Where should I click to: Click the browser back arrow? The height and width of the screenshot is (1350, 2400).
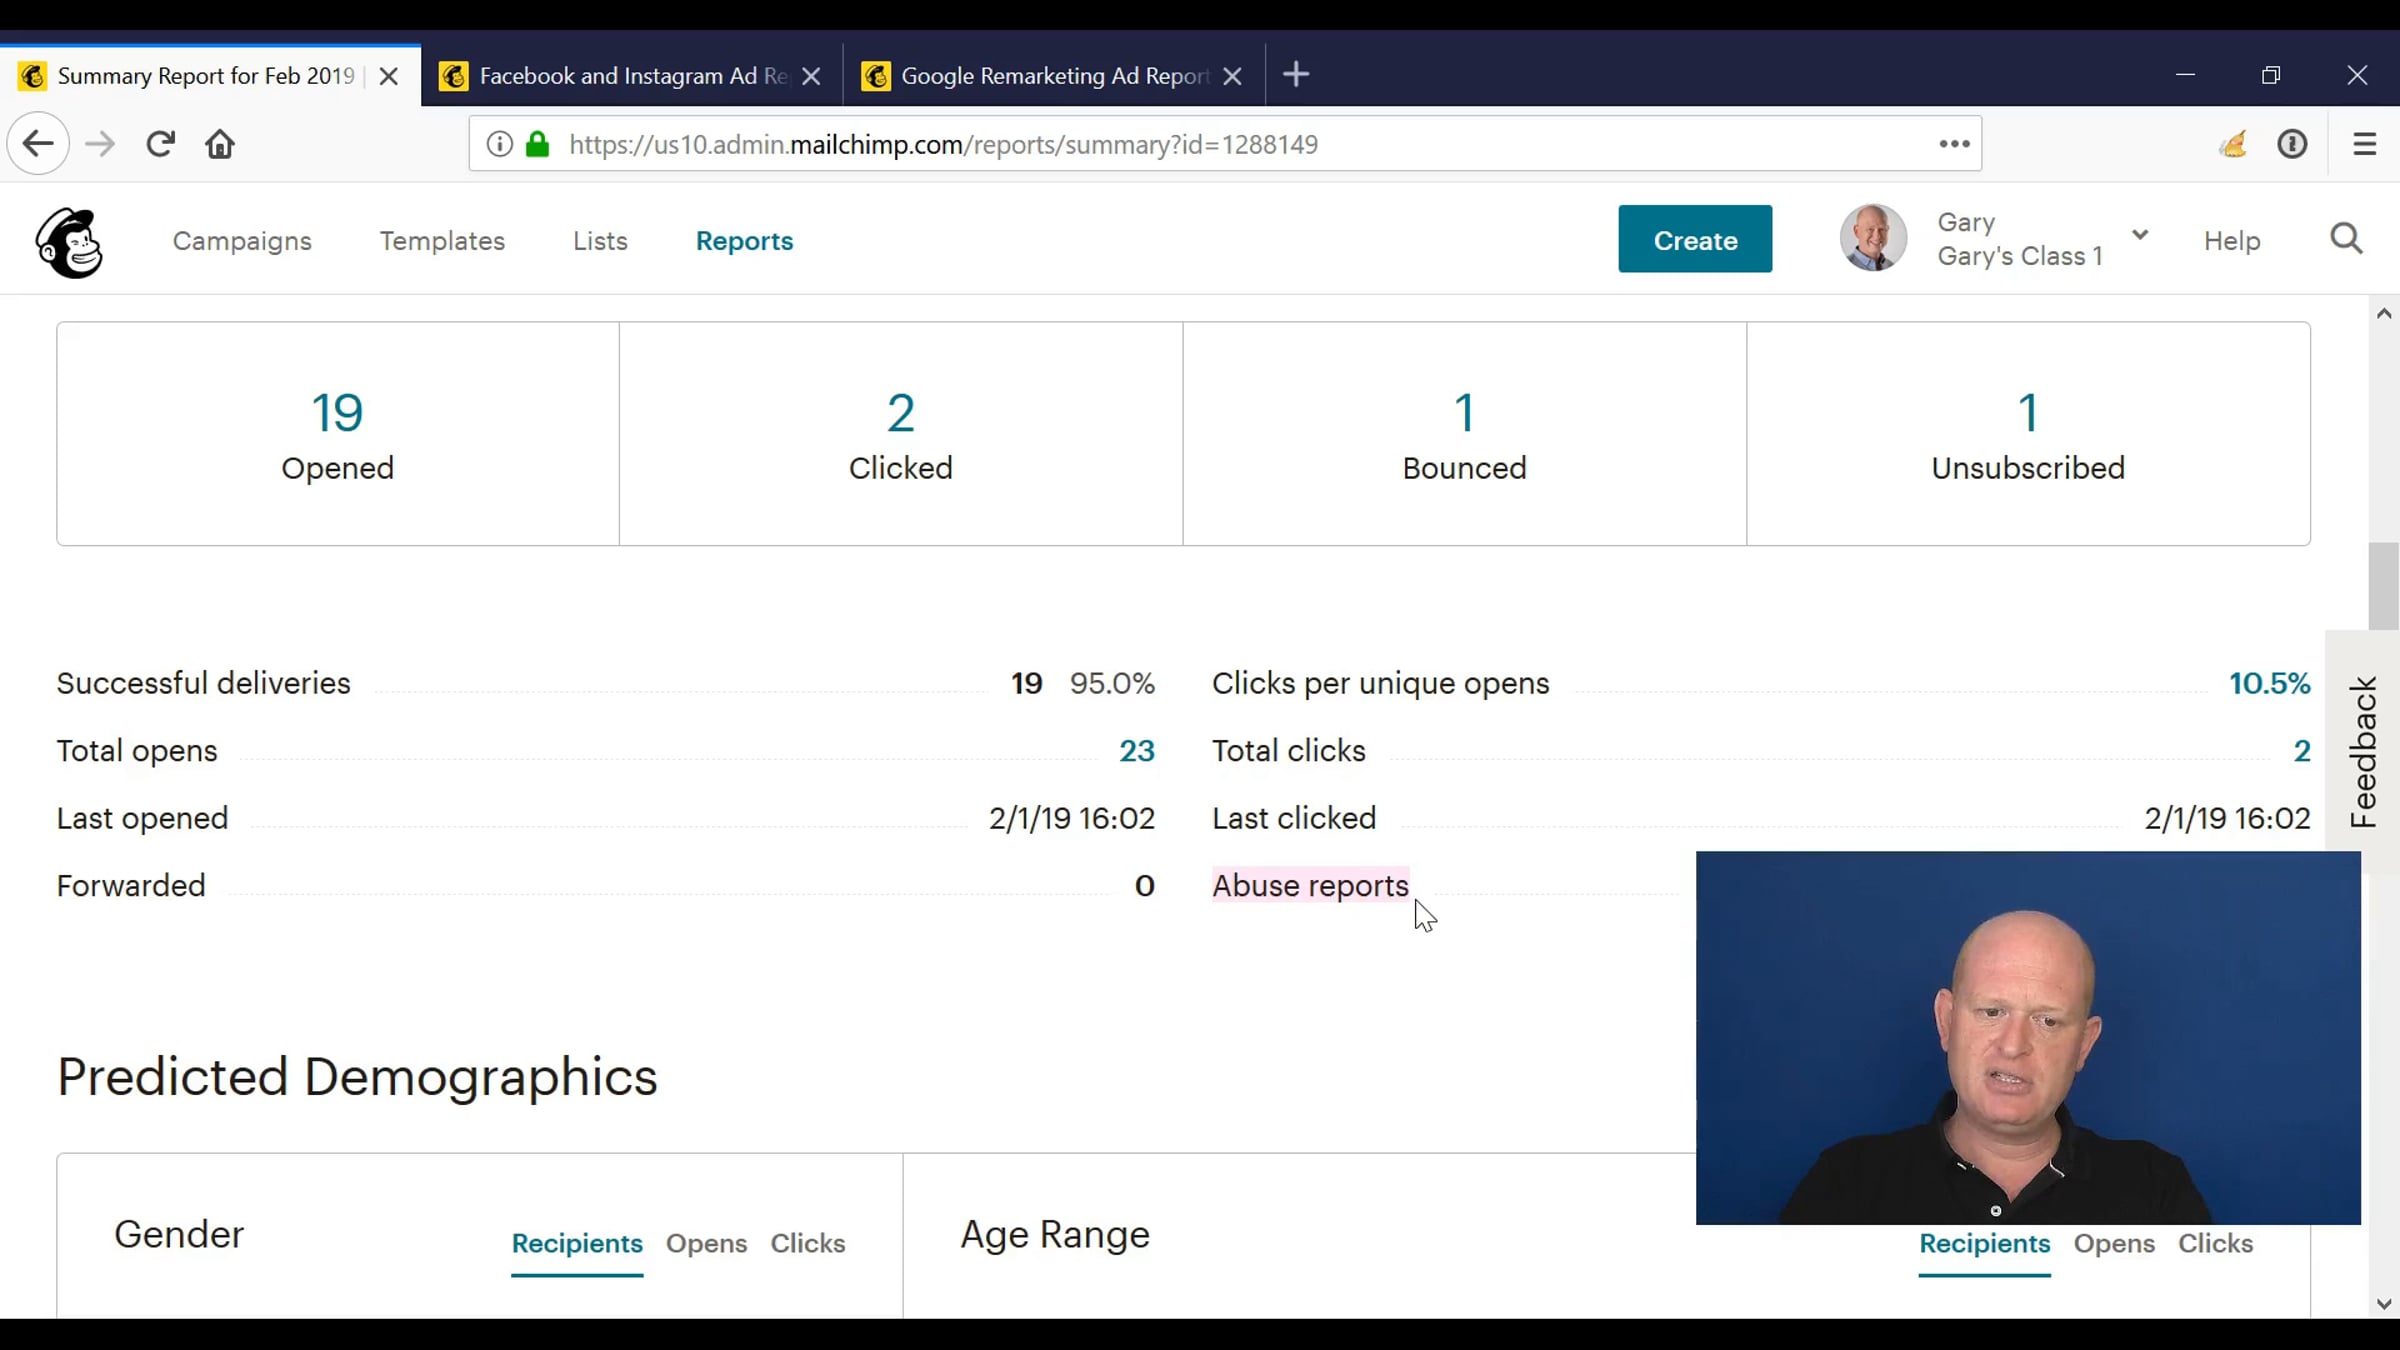pyautogui.click(x=38, y=144)
